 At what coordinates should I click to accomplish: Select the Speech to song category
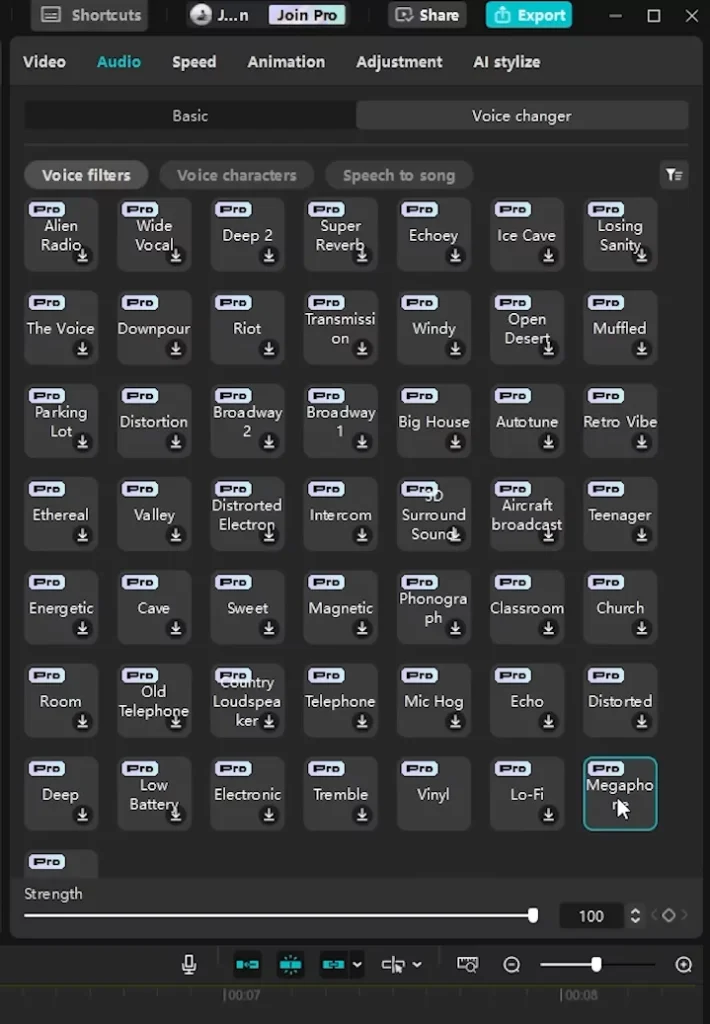click(x=399, y=175)
